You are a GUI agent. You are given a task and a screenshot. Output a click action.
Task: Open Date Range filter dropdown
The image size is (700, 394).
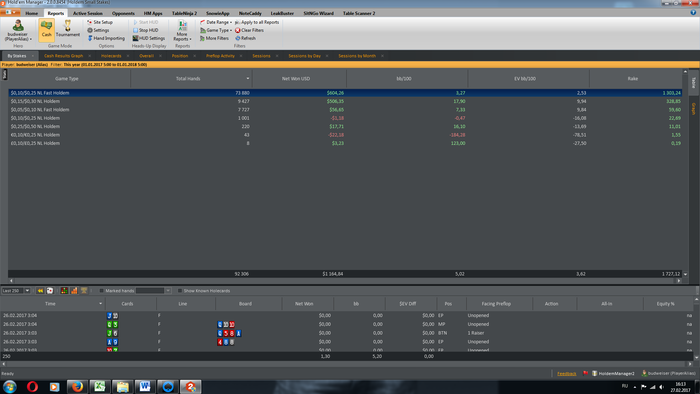[216, 22]
